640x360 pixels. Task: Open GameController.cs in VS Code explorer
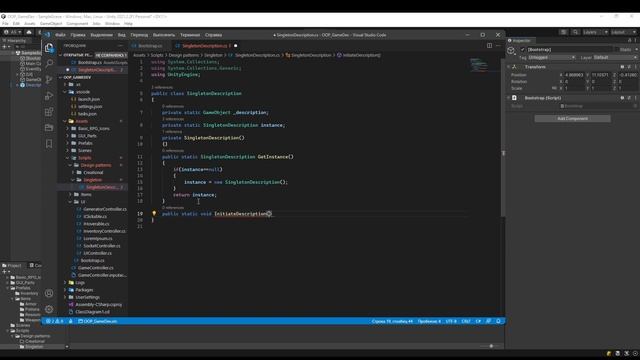96,268
